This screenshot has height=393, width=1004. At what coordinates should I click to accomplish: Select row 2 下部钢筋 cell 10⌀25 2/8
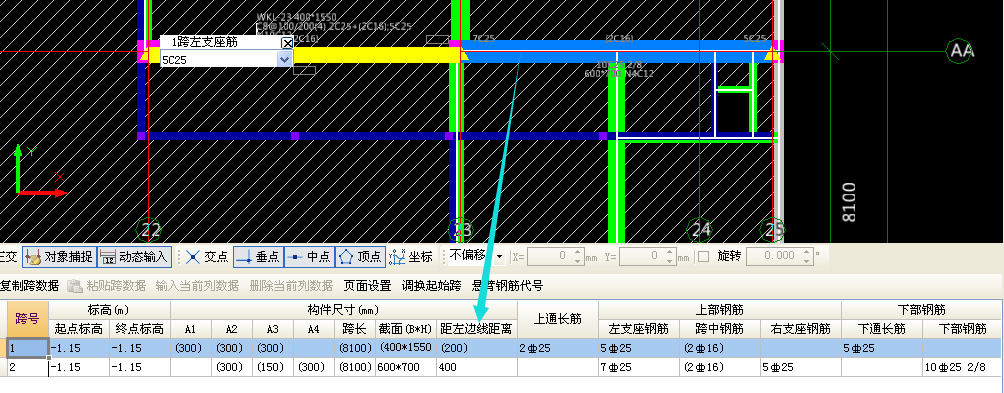962,367
